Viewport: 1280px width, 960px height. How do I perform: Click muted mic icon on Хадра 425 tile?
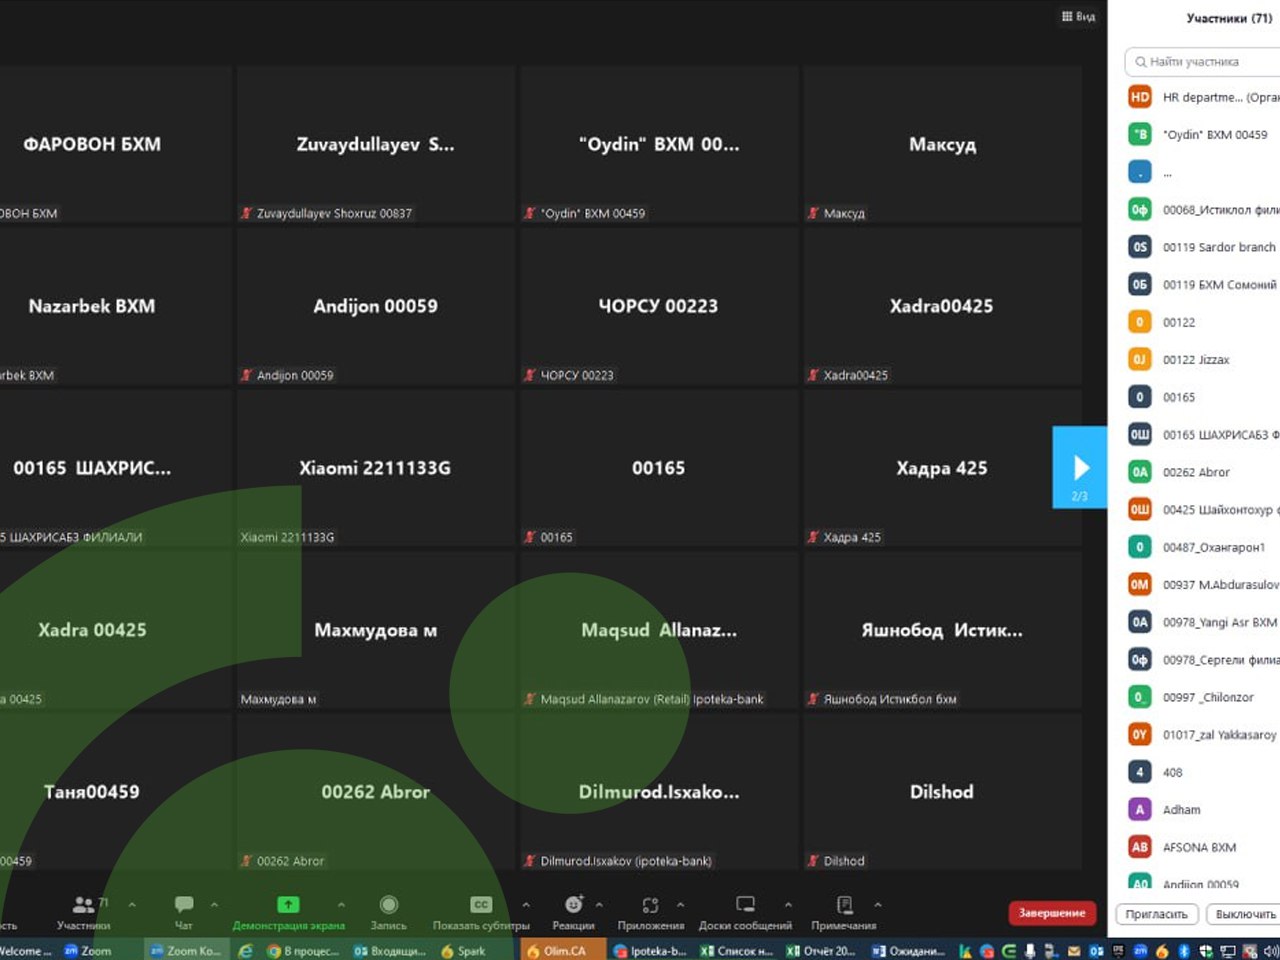[814, 537]
